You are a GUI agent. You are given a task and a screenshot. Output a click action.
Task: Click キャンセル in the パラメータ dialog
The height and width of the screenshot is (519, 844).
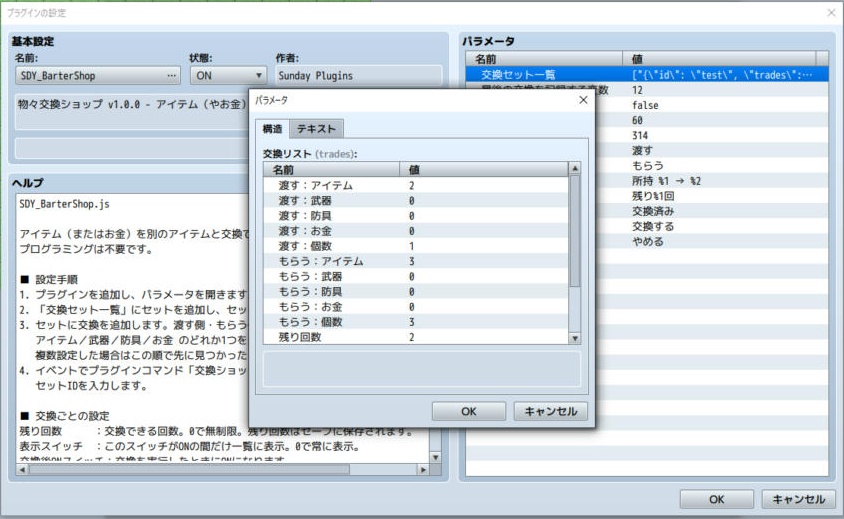pyautogui.click(x=551, y=411)
